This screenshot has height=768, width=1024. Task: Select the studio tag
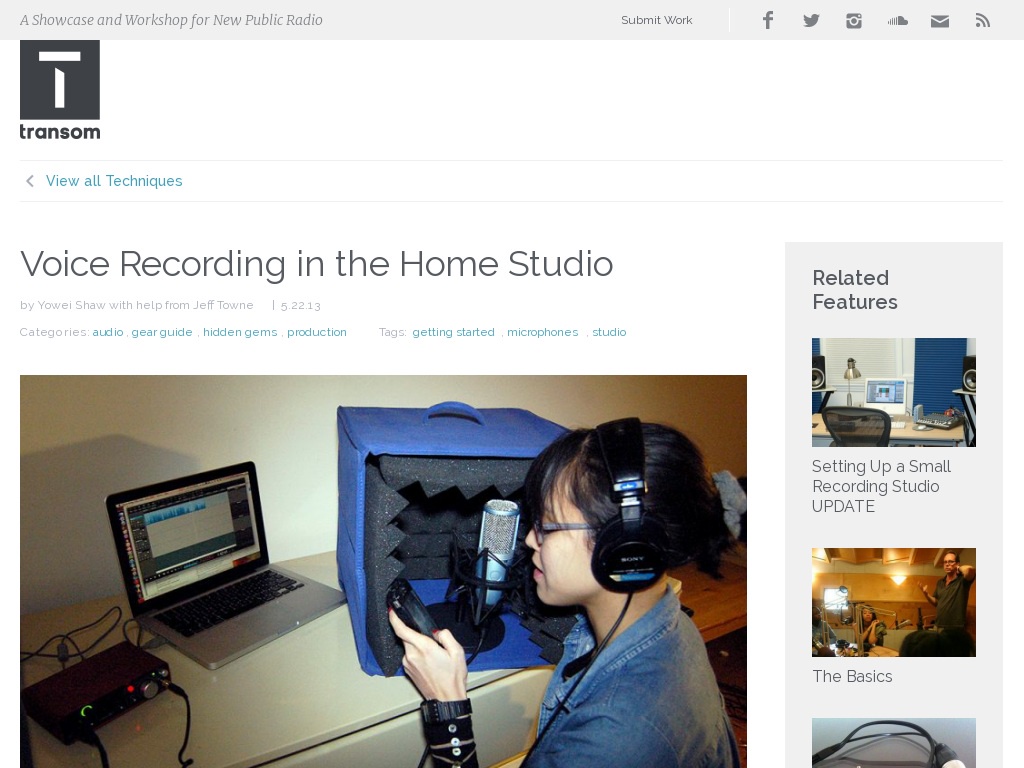click(609, 332)
